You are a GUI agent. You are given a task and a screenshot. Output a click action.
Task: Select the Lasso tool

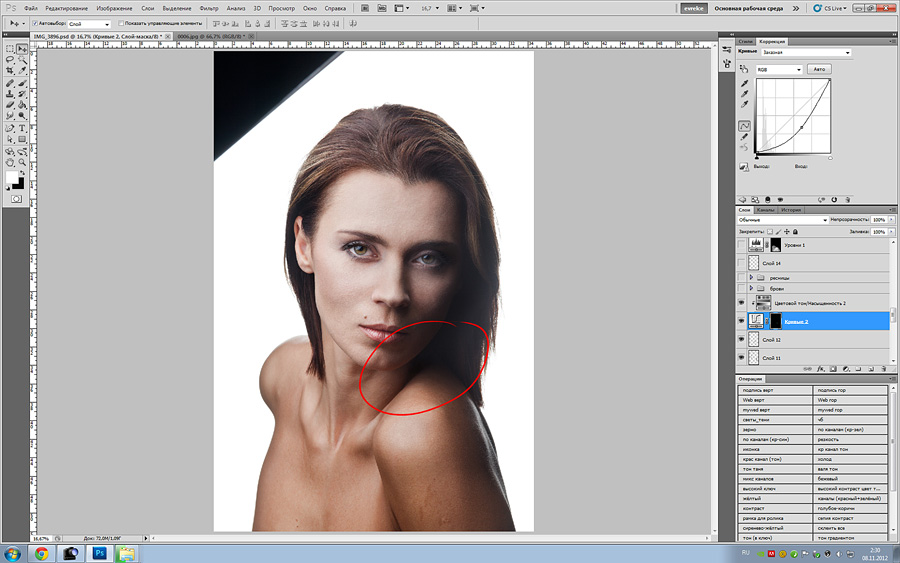pos(10,60)
